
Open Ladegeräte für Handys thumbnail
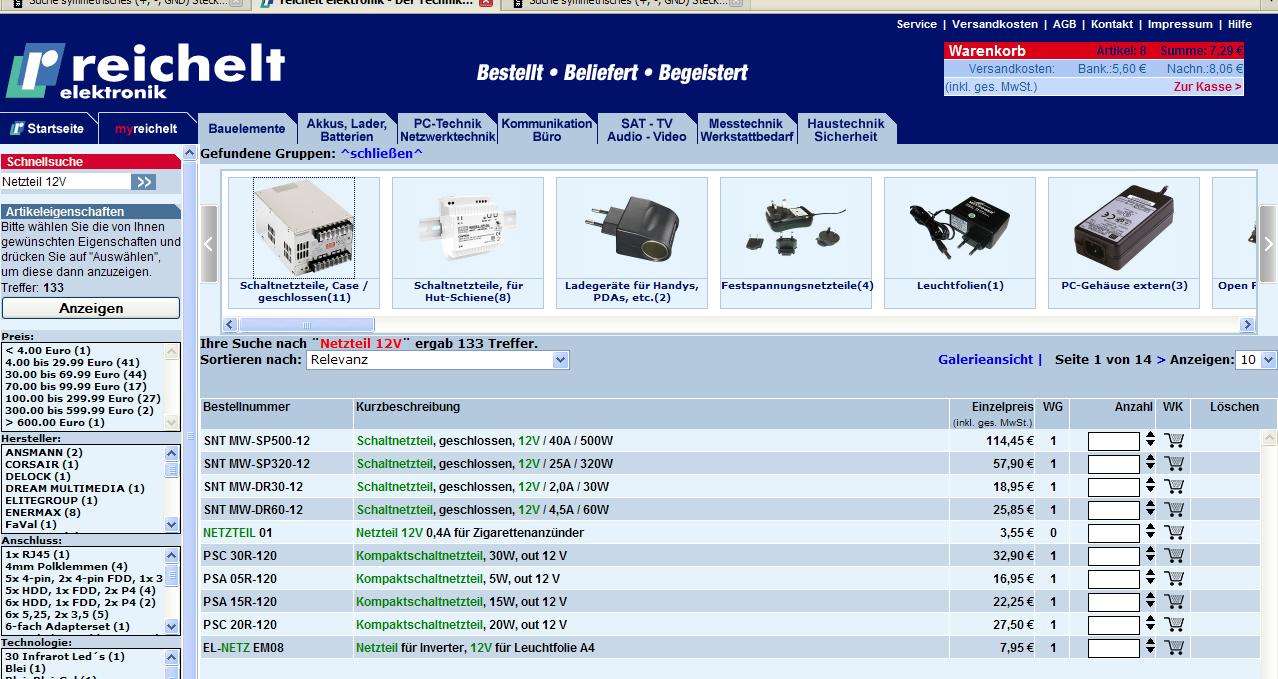tap(632, 230)
